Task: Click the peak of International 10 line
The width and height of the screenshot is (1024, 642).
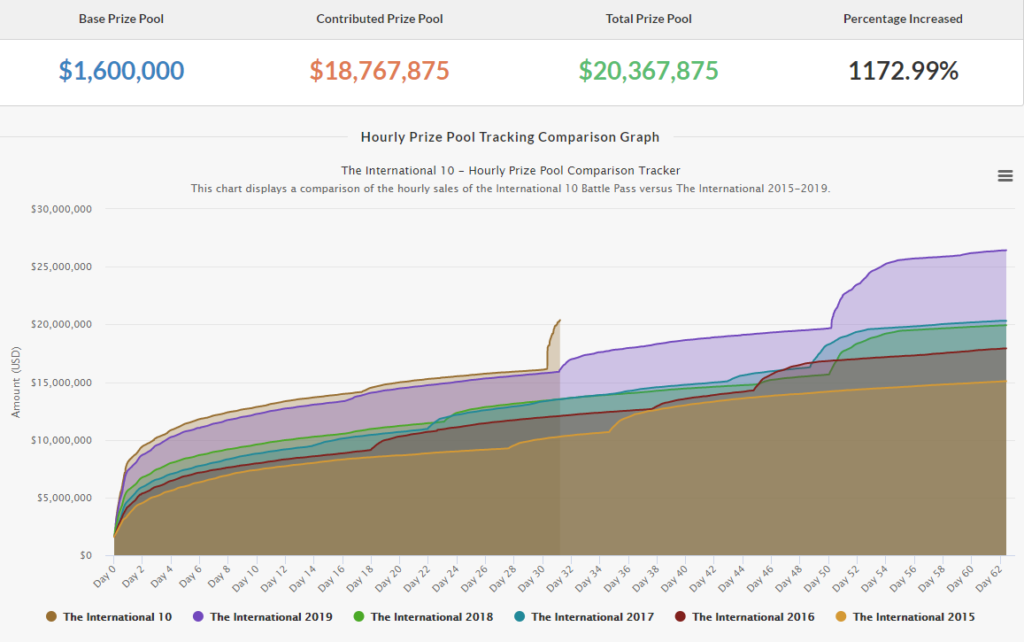Action: coord(559,321)
